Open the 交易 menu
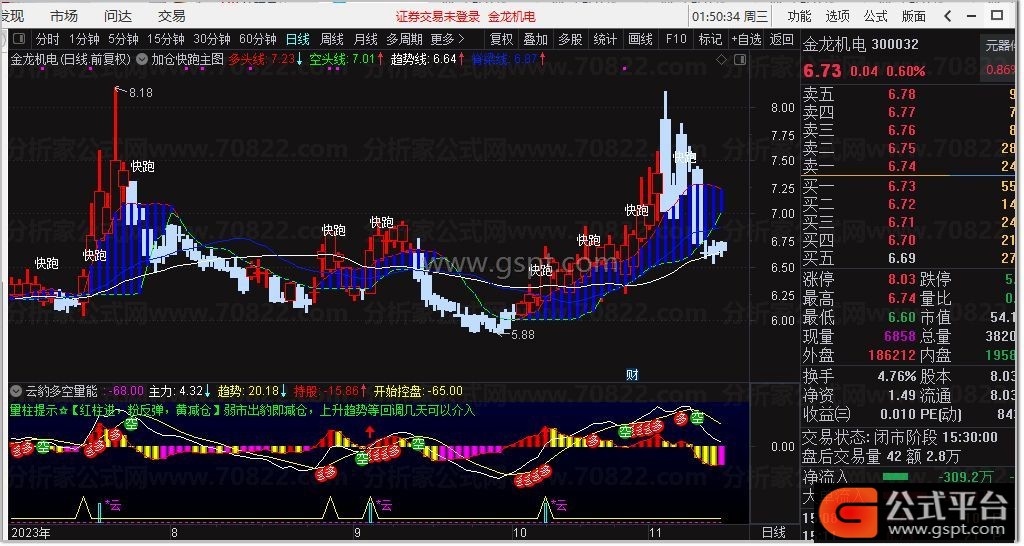The width and height of the screenshot is (1024, 546). 172,16
